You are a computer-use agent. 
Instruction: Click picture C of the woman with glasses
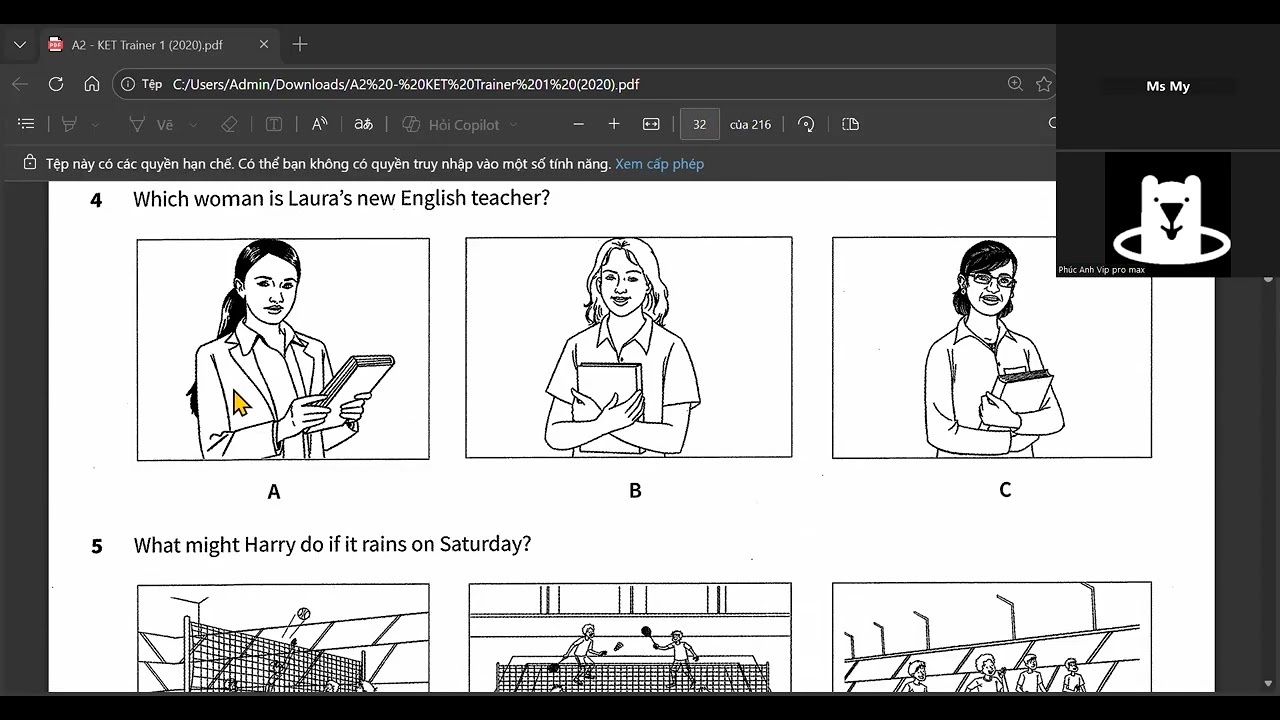click(991, 347)
